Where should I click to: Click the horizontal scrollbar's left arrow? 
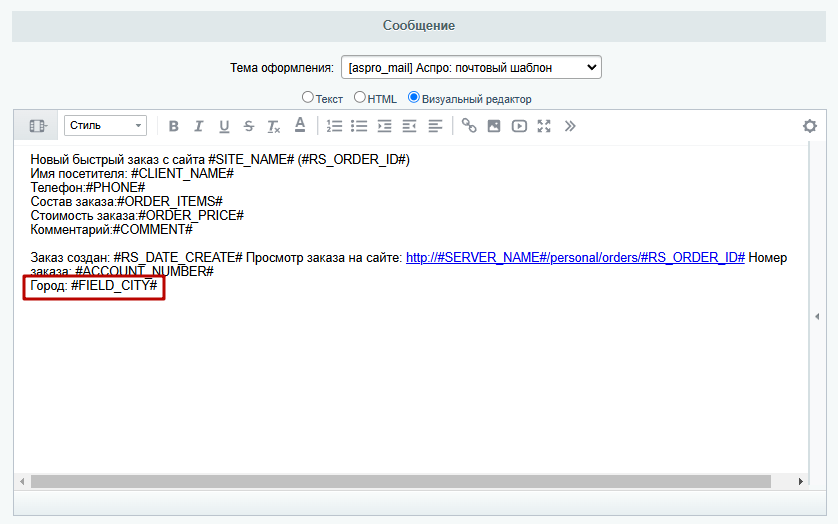22,481
